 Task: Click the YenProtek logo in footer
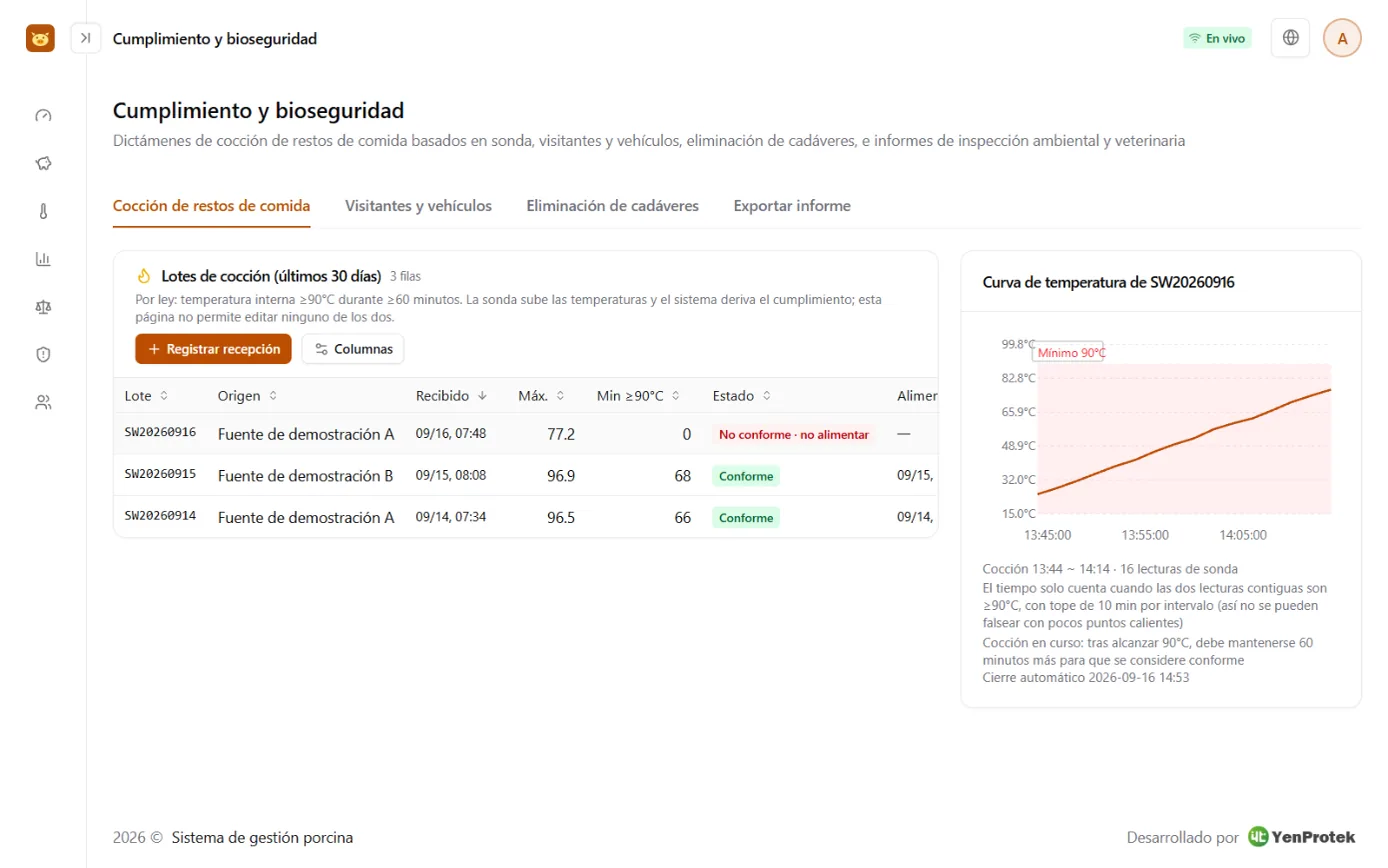click(1302, 837)
